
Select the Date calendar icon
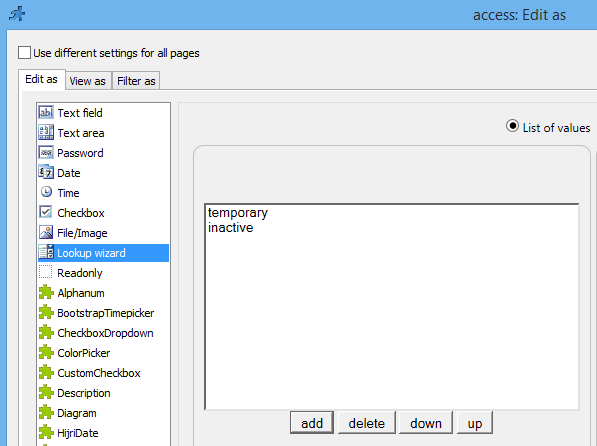(x=46, y=173)
